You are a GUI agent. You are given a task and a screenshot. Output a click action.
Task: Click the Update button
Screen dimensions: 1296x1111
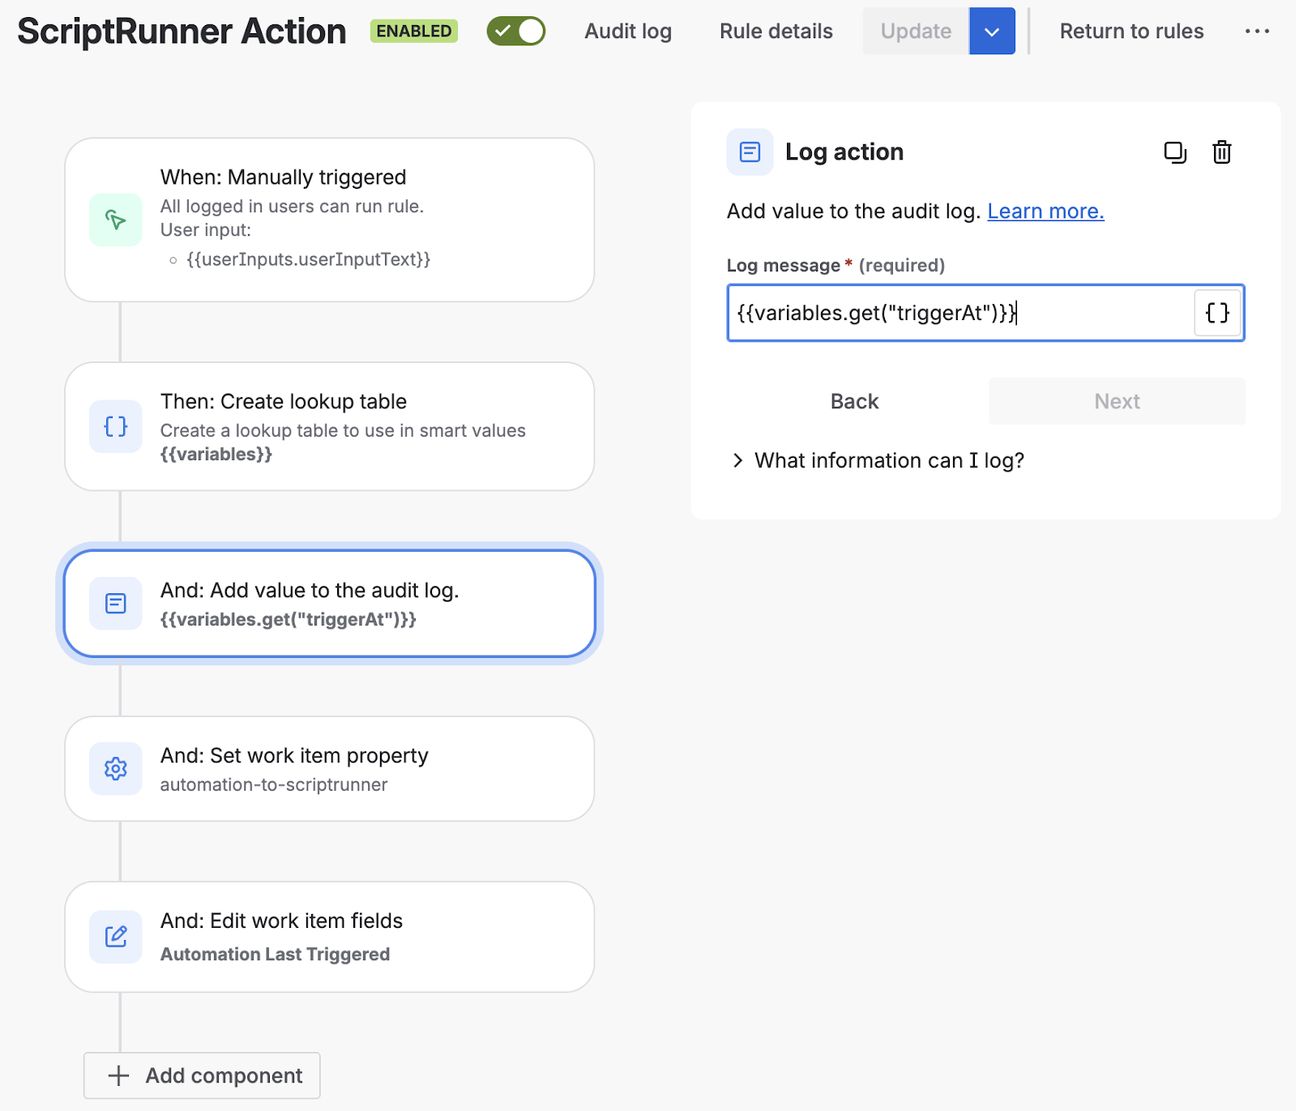(916, 31)
